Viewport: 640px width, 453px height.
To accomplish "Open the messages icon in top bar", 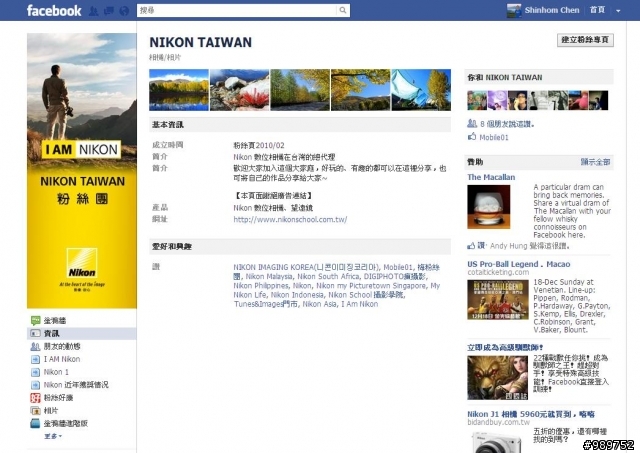I will [109, 11].
